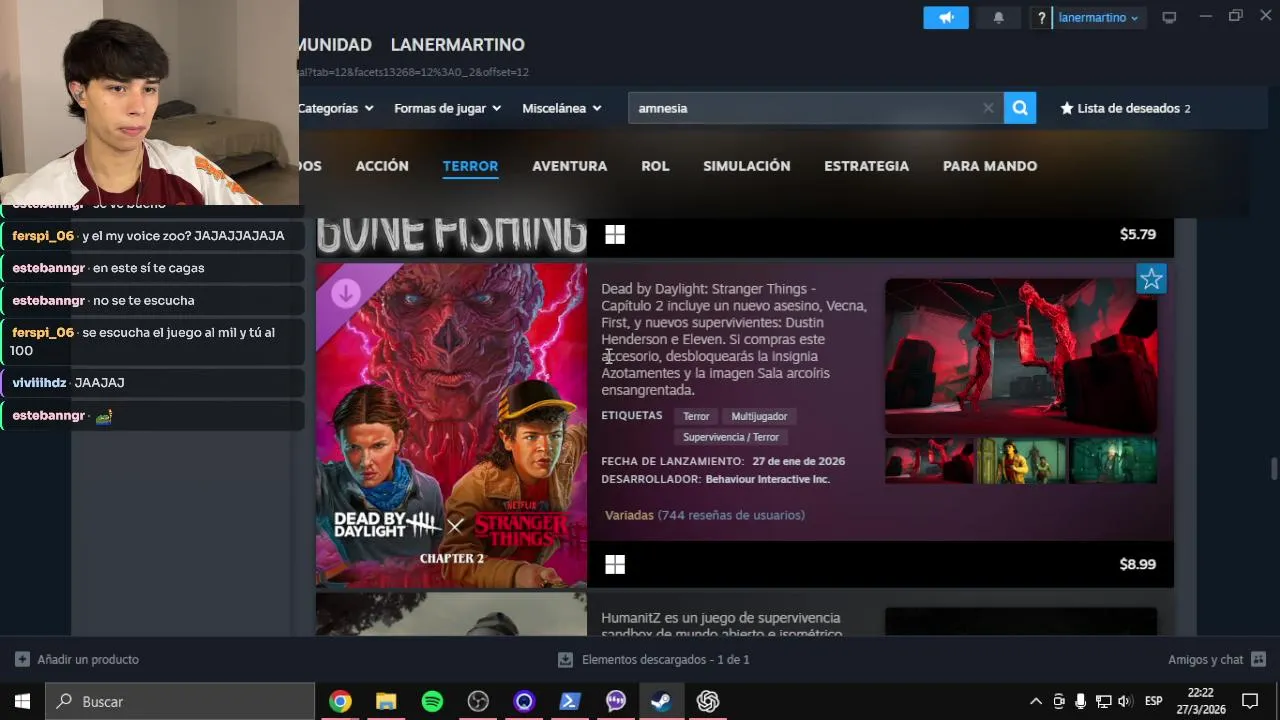Clear the amnesia search text
This screenshot has height=720, width=1280.
click(x=988, y=108)
